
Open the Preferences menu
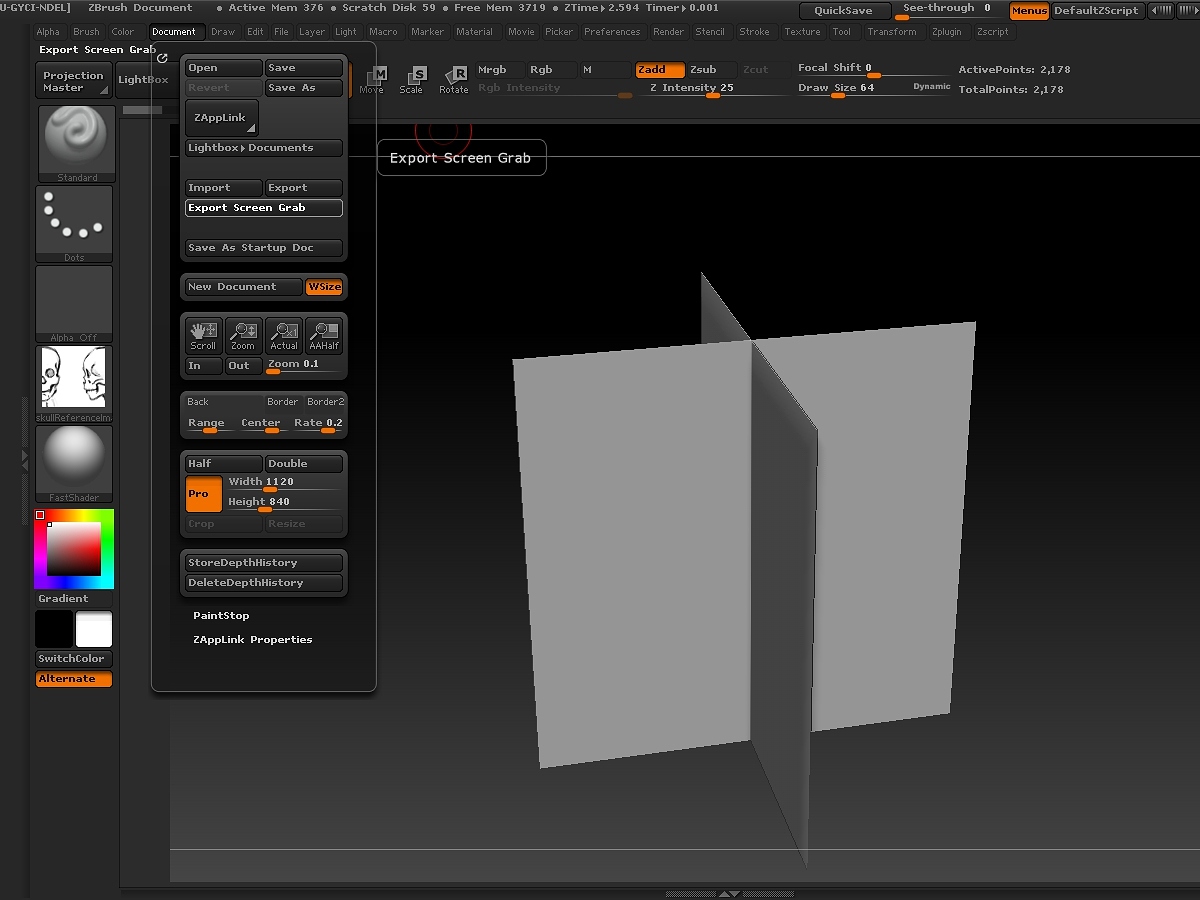point(613,32)
